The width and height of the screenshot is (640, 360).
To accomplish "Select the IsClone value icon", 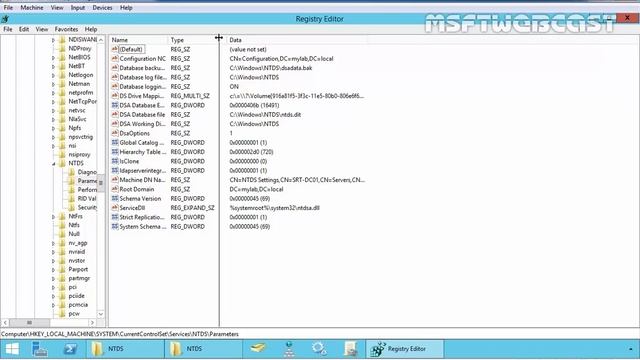I will [x=115, y=161].
